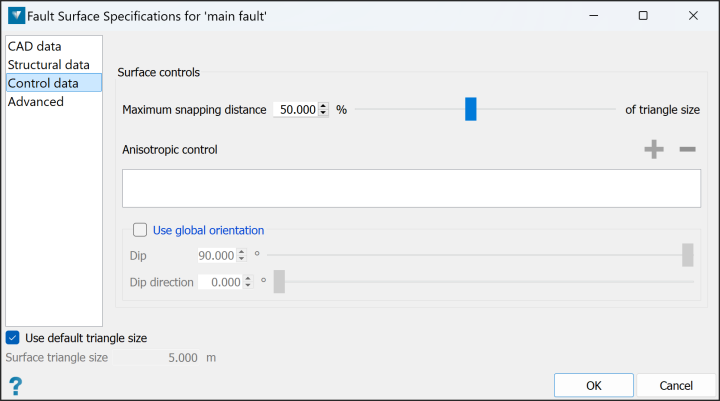The width and height of the screenshot is (720, 401).
Task: Click inside the Anisotropic control list box
Action: (x=411, y=188)
